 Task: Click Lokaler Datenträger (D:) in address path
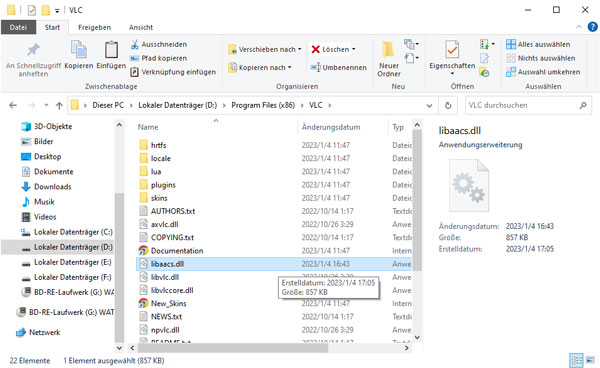[178, 105]
